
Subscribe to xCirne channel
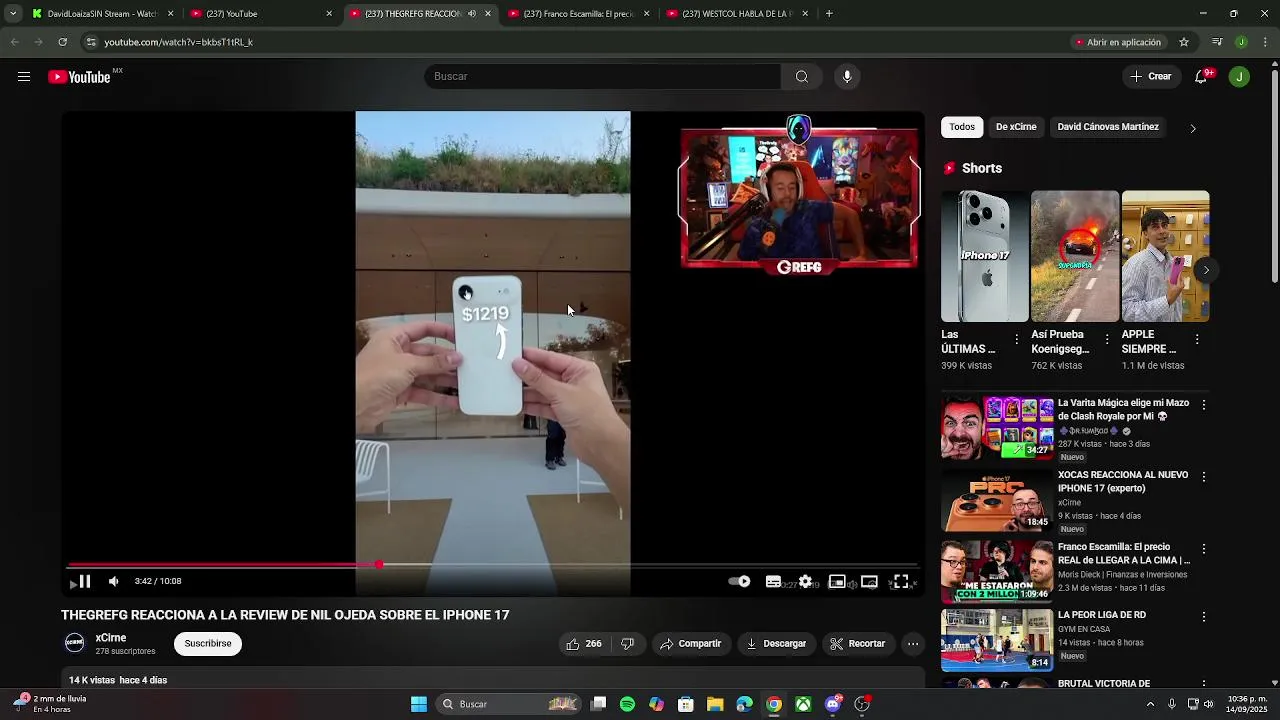click(x=208, y=644)
